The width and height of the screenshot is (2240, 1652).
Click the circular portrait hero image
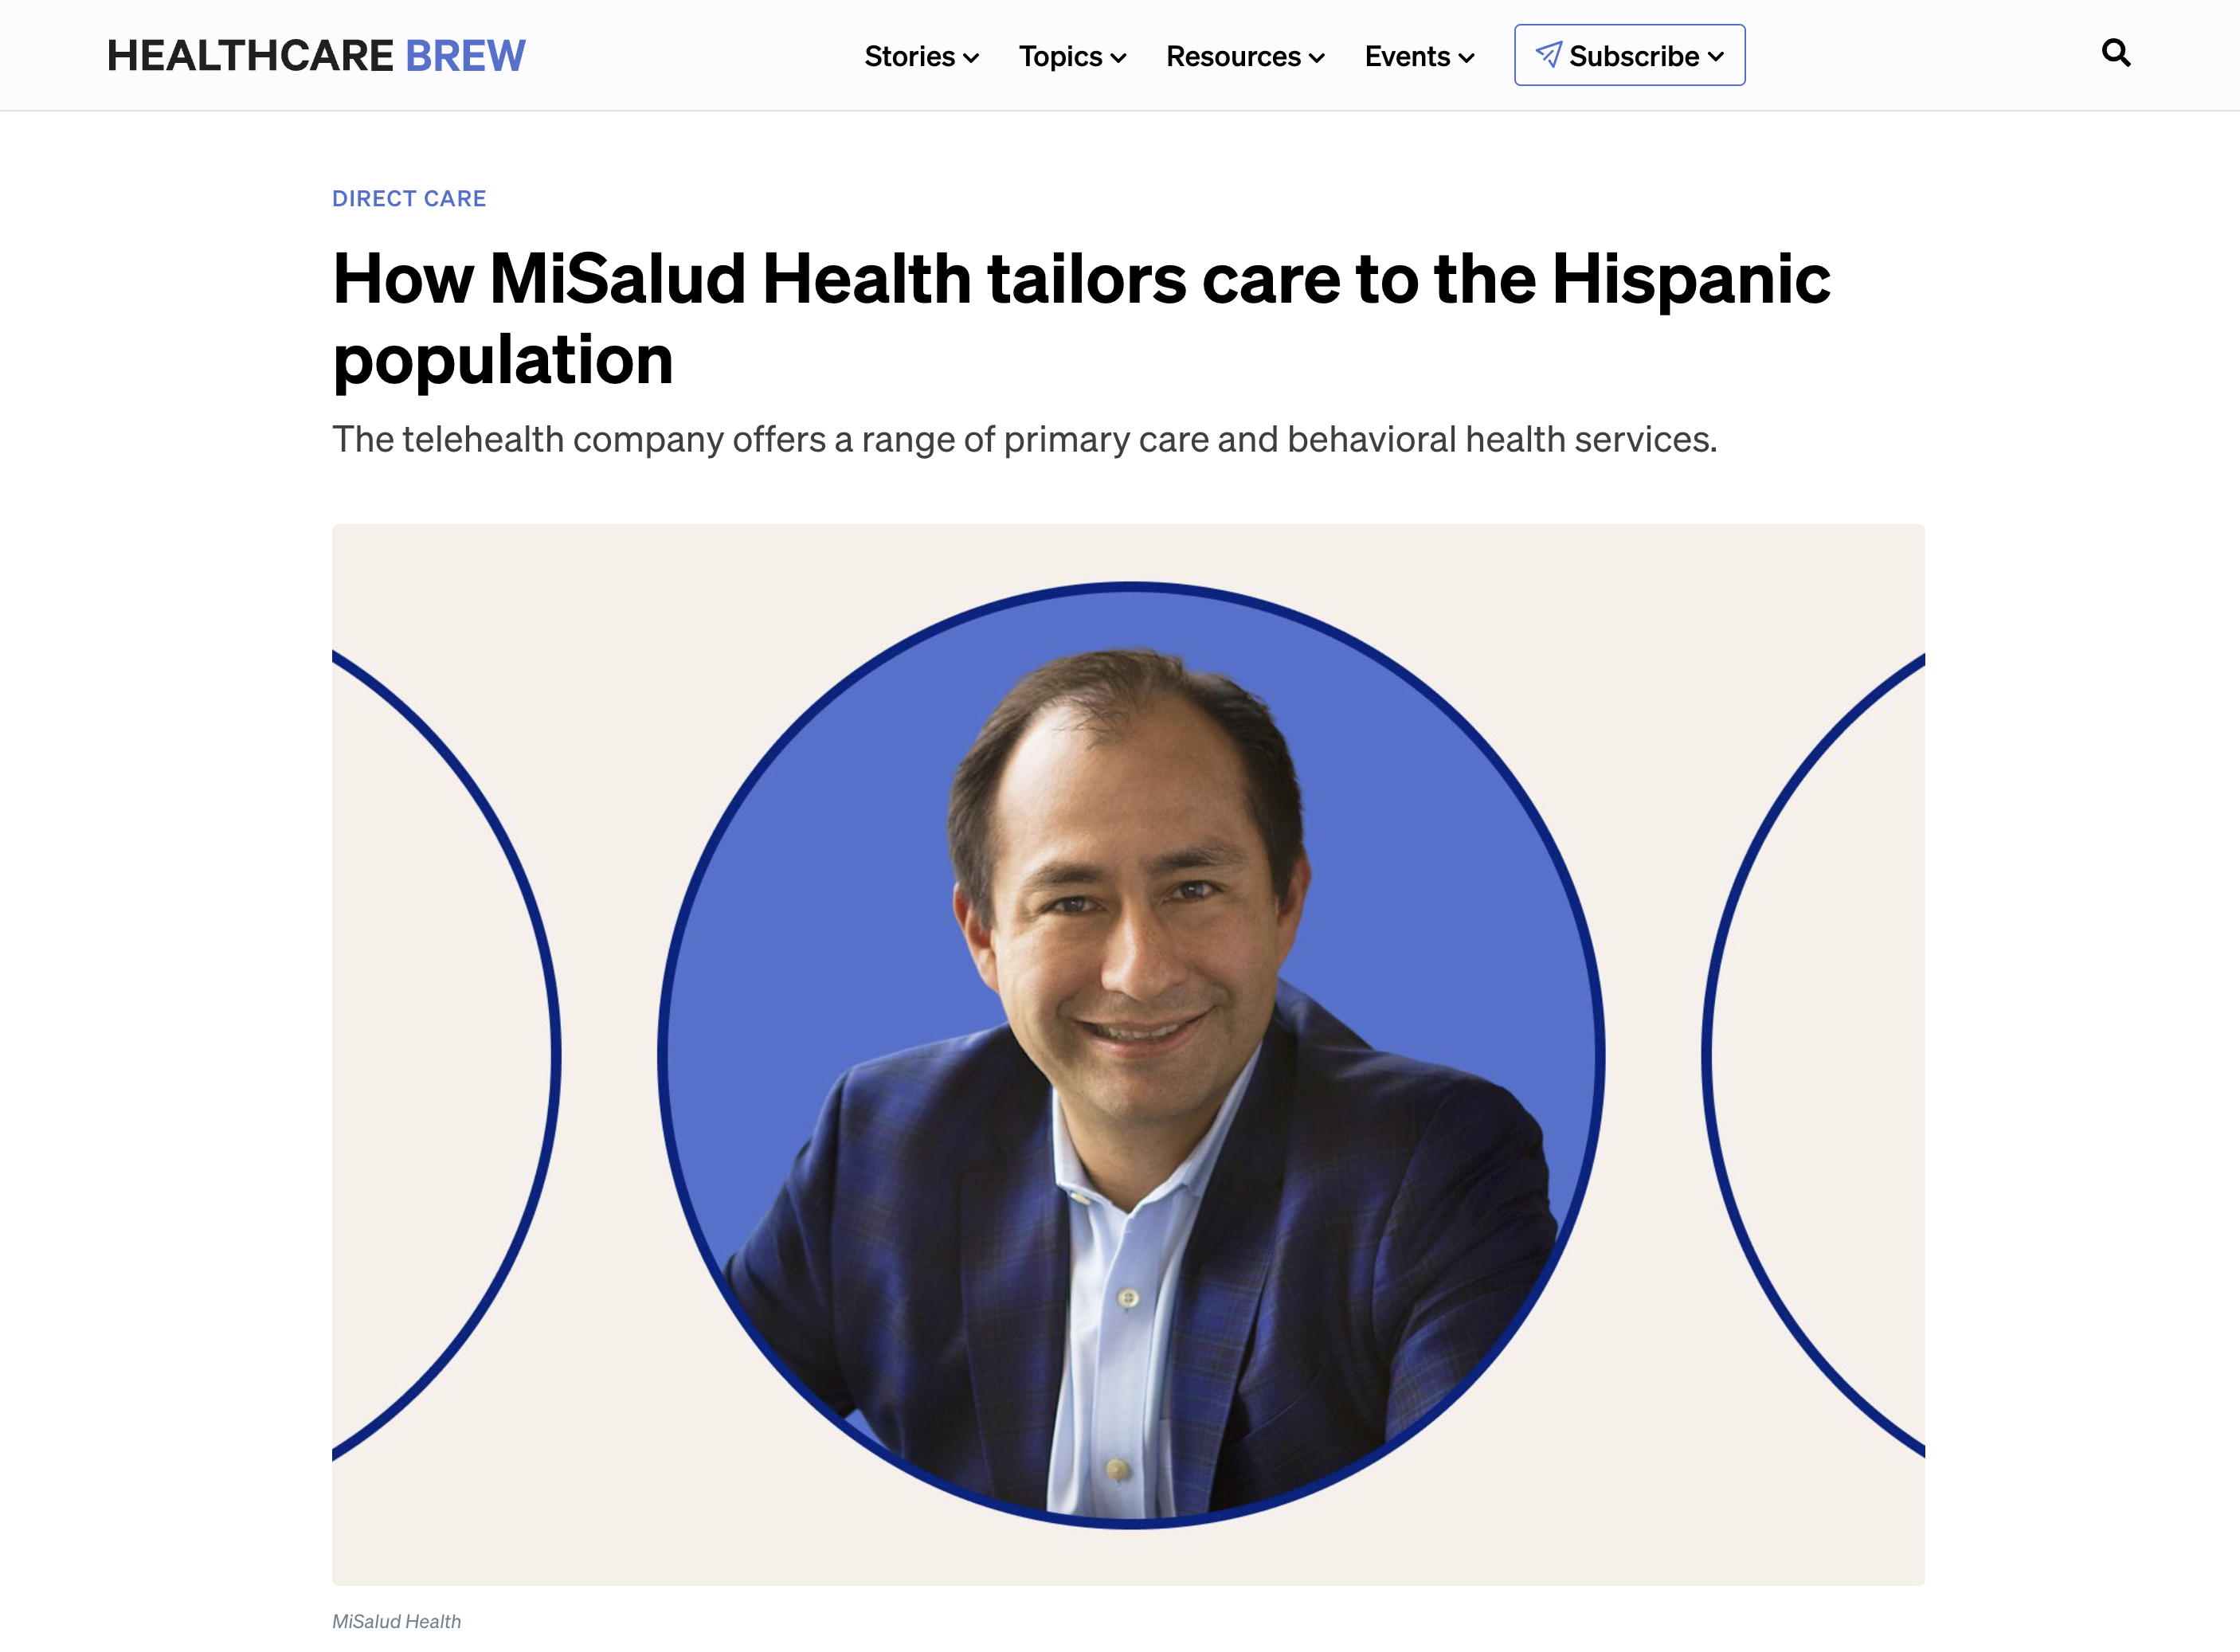click(1131, 1055)
